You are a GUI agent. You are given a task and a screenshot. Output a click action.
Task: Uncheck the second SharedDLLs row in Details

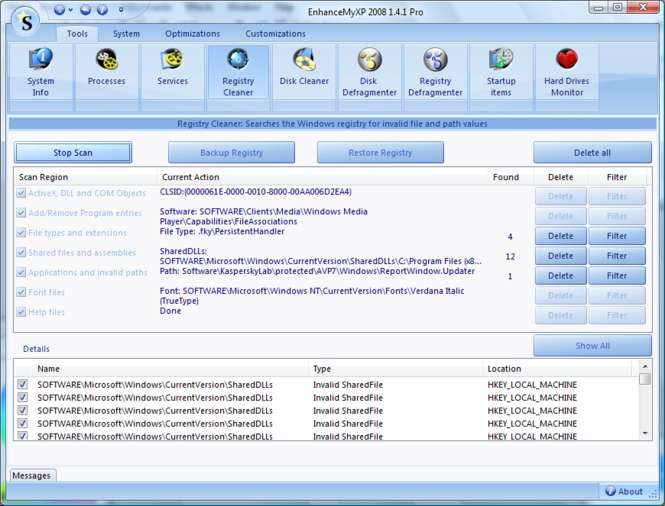coord(22,397)
